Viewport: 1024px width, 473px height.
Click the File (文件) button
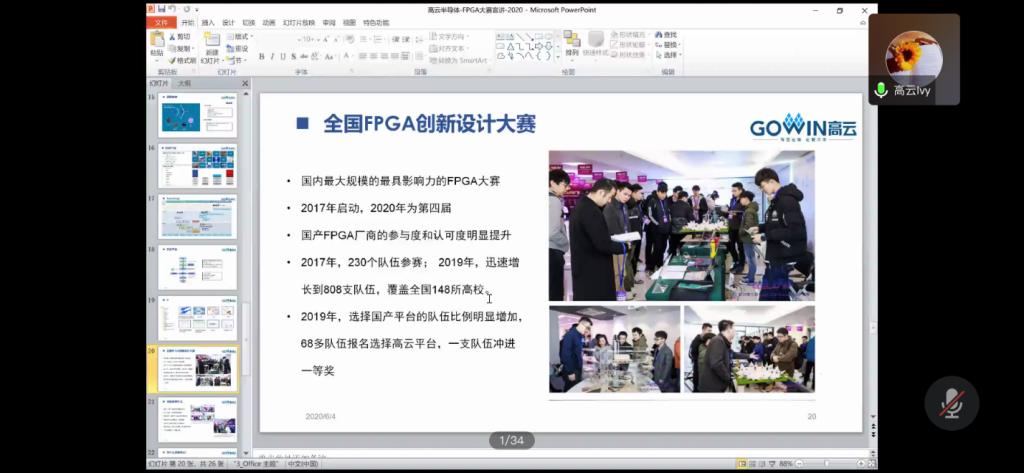point(161,22)
